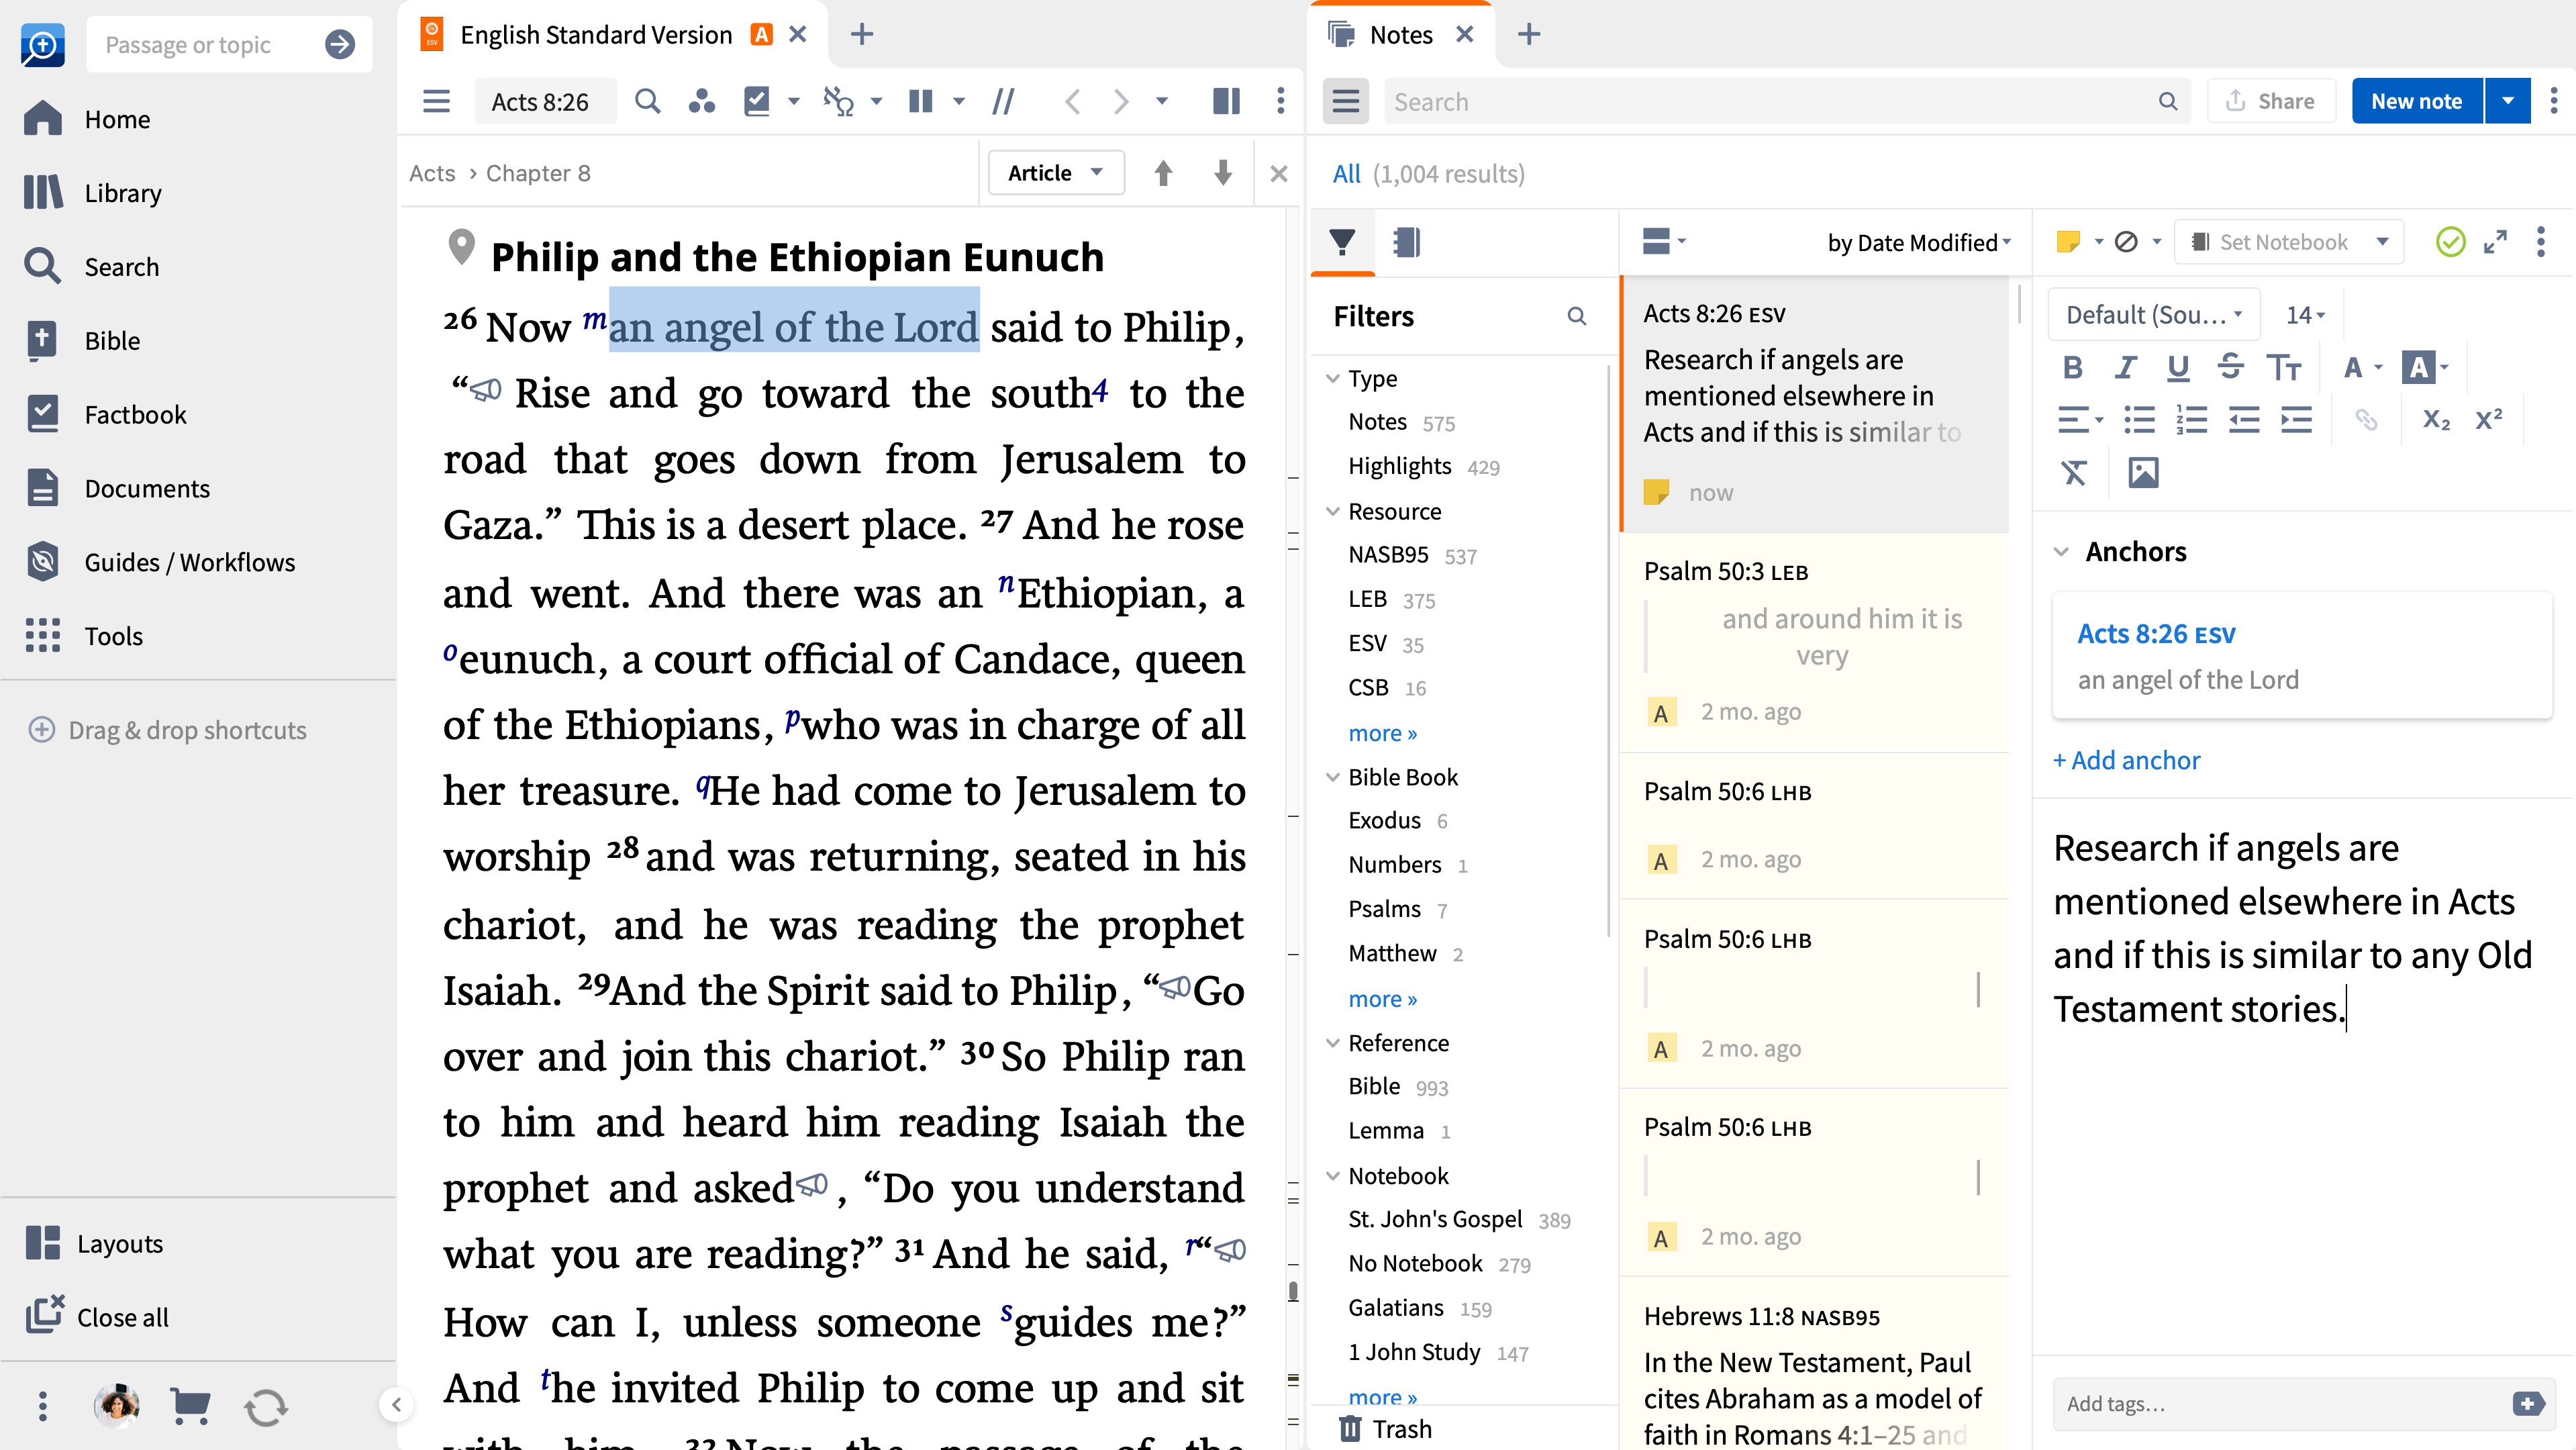Collapse the Bible Book filter section
This screenshot has width=2576, height=1450.
[x=1334, y=777]
